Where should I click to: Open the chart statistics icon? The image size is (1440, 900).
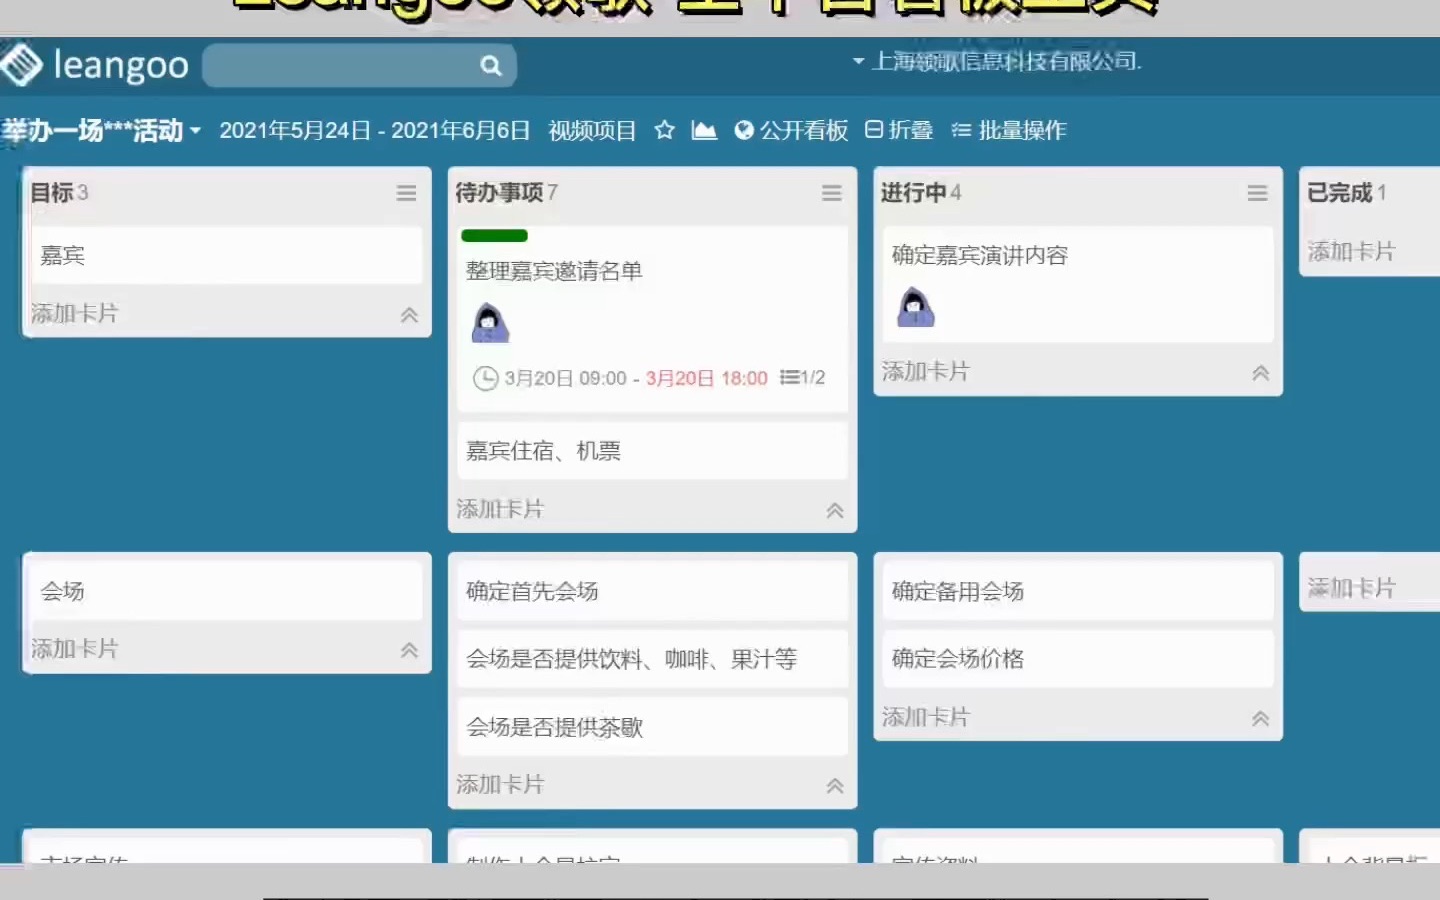(704, 130)
